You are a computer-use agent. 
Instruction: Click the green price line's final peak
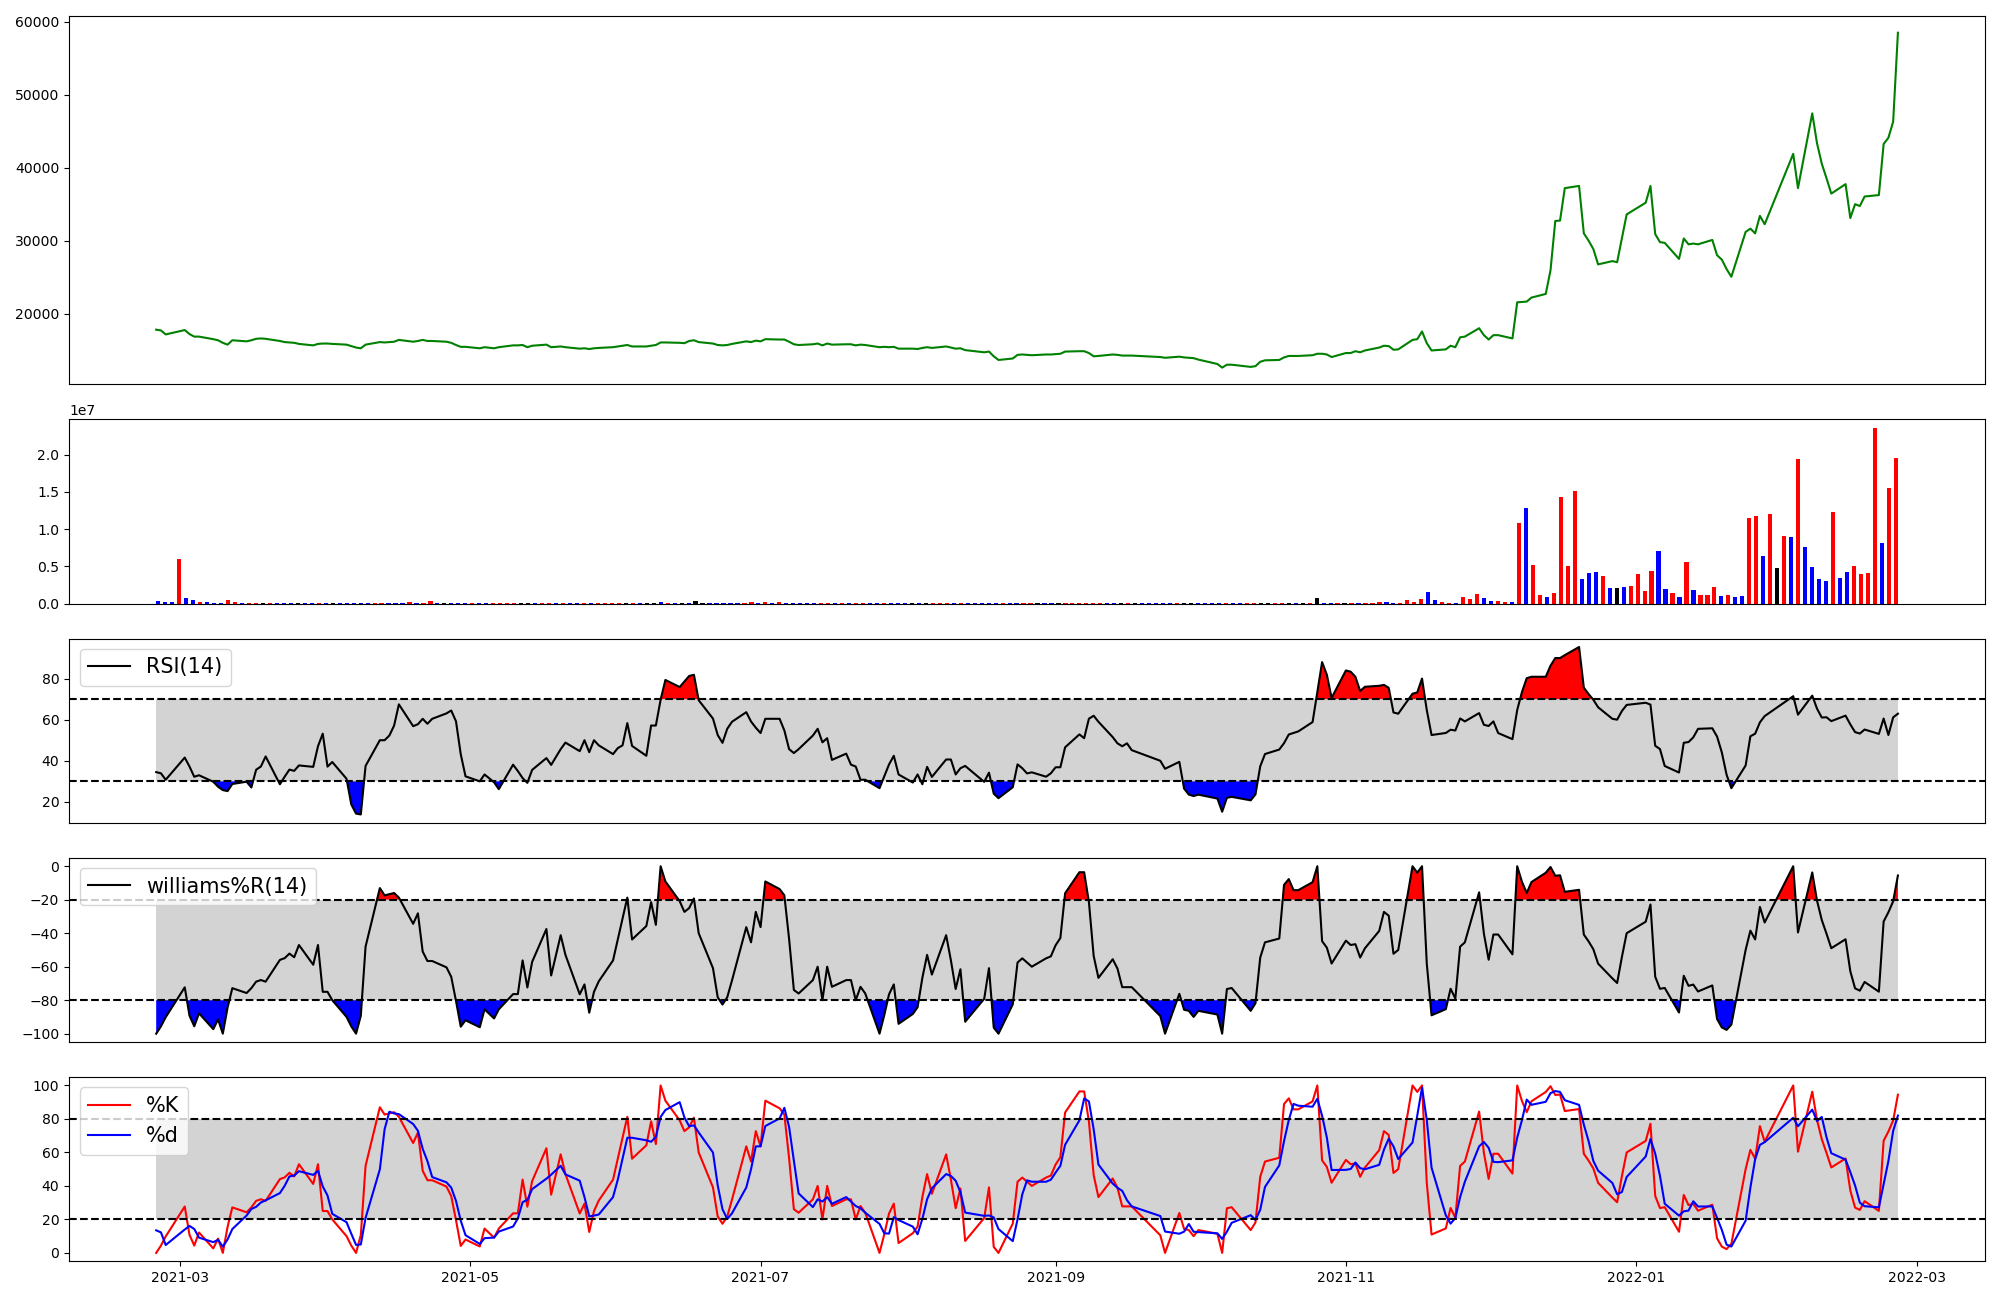click(1898, 33)
